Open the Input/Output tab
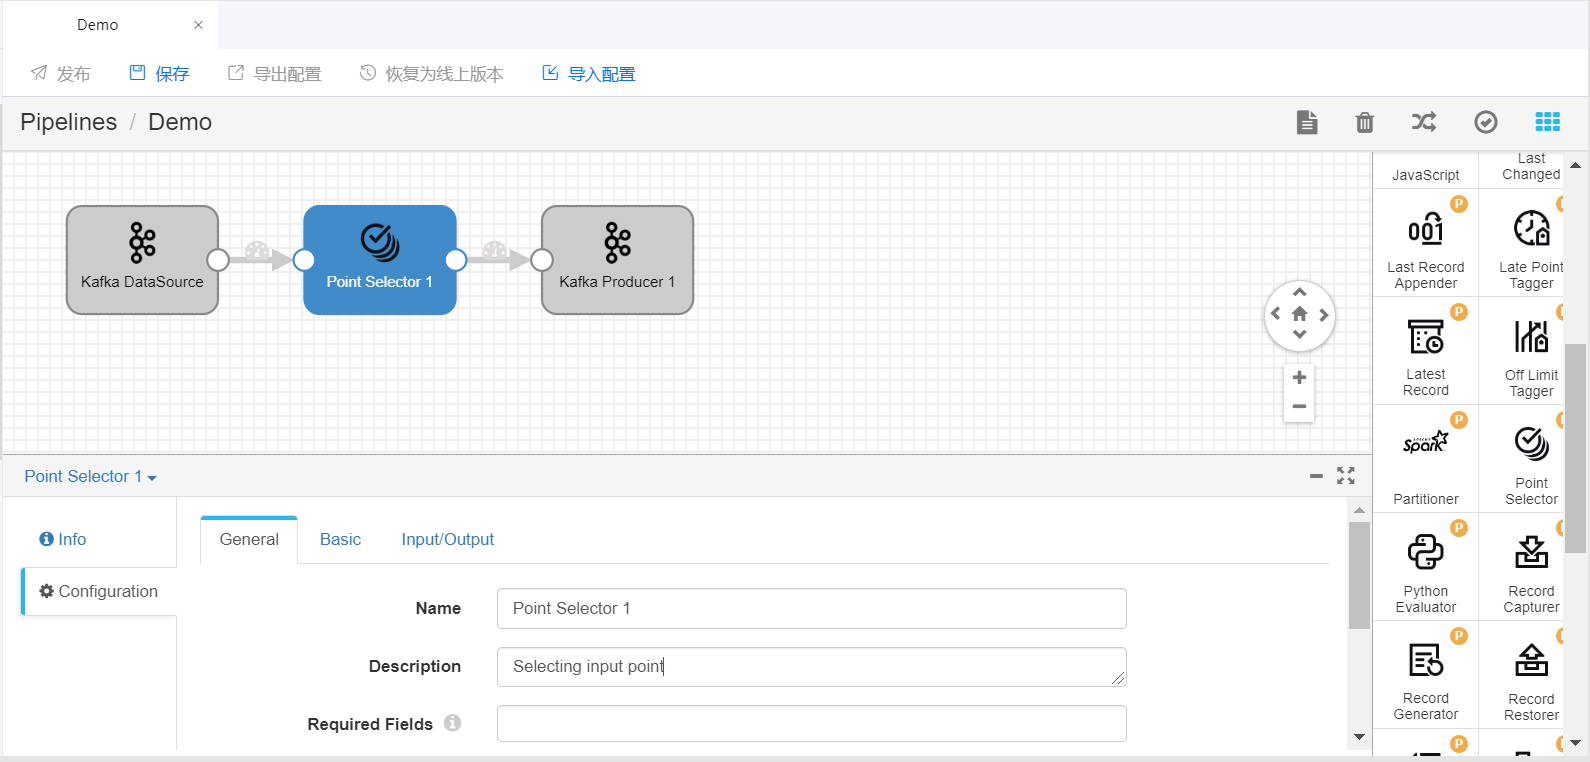The height and width of the screenshot is (762, 1590). 447,540
